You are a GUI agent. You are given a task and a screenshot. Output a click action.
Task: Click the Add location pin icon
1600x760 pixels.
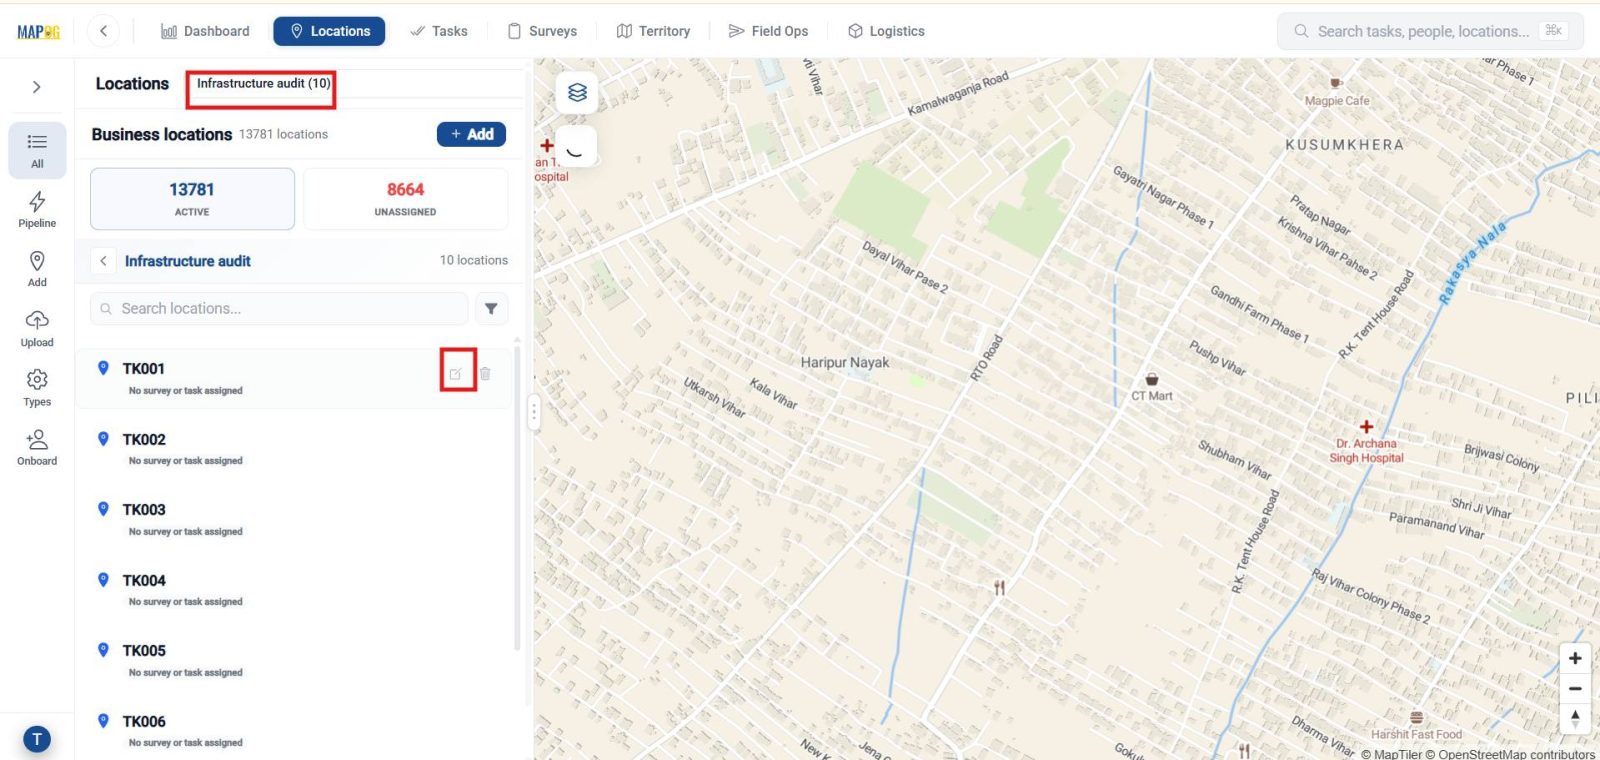pyautogui.click(x=37, y=268)
